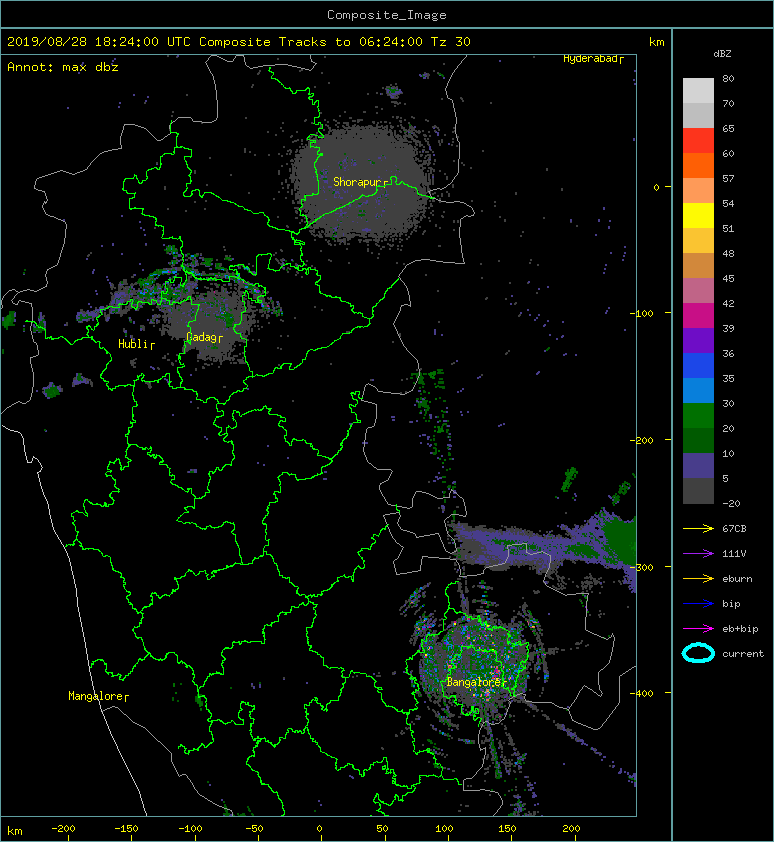Click the eburn yellow arrow legend icon
This screenshot has width=774, height=842.
[698, 579]
